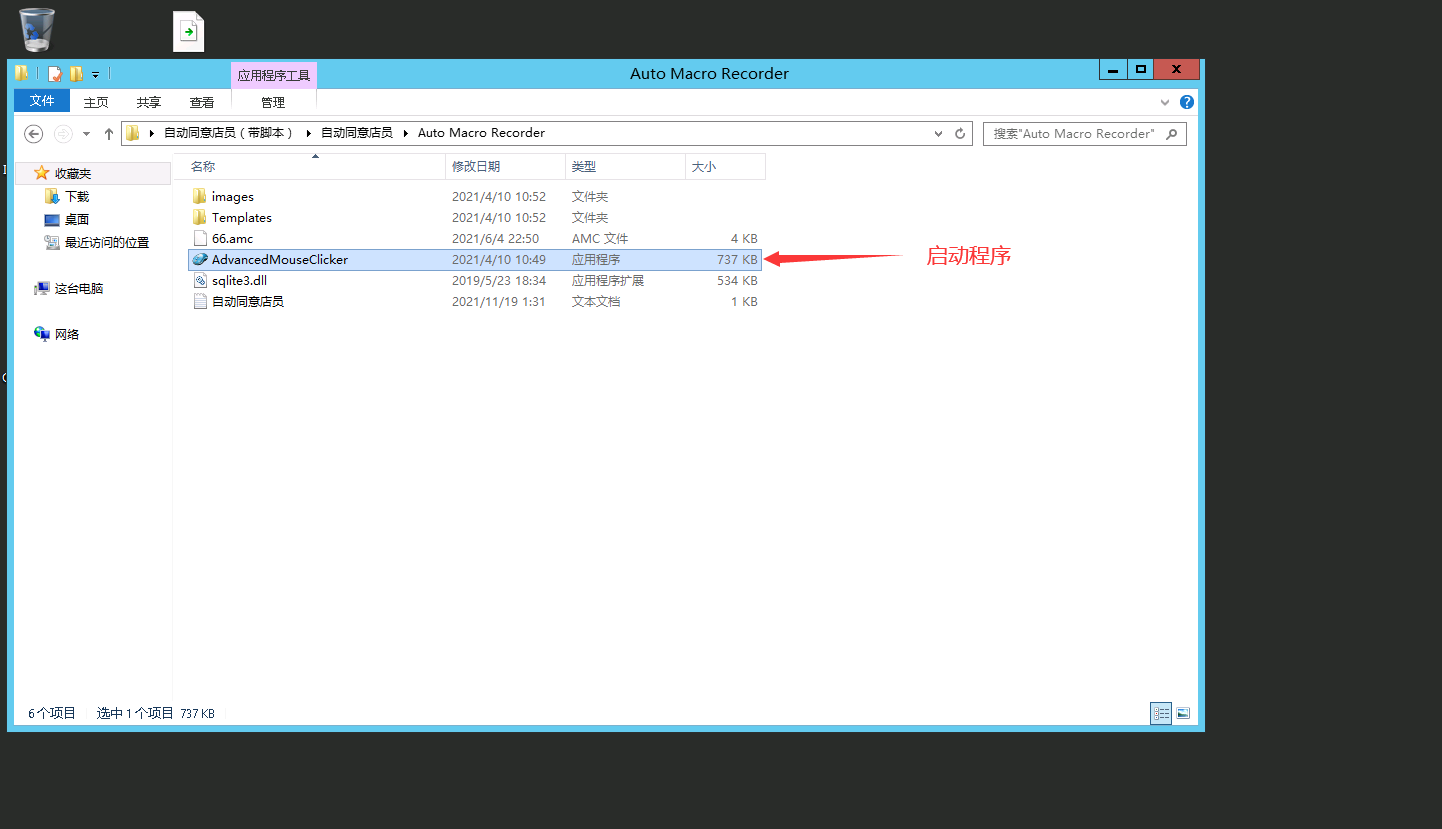Click the Forward navigation arrow

(63, 133)
